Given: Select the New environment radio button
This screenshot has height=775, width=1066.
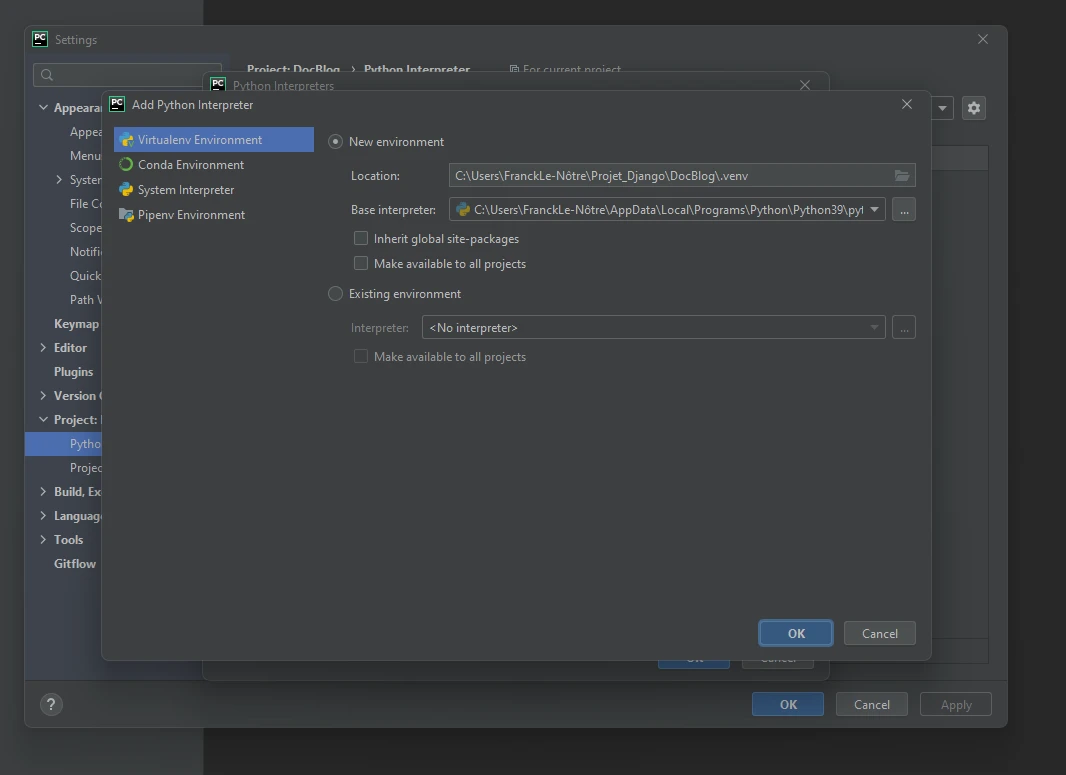Looking at the screenshot, I should click(x=336, y=142).
